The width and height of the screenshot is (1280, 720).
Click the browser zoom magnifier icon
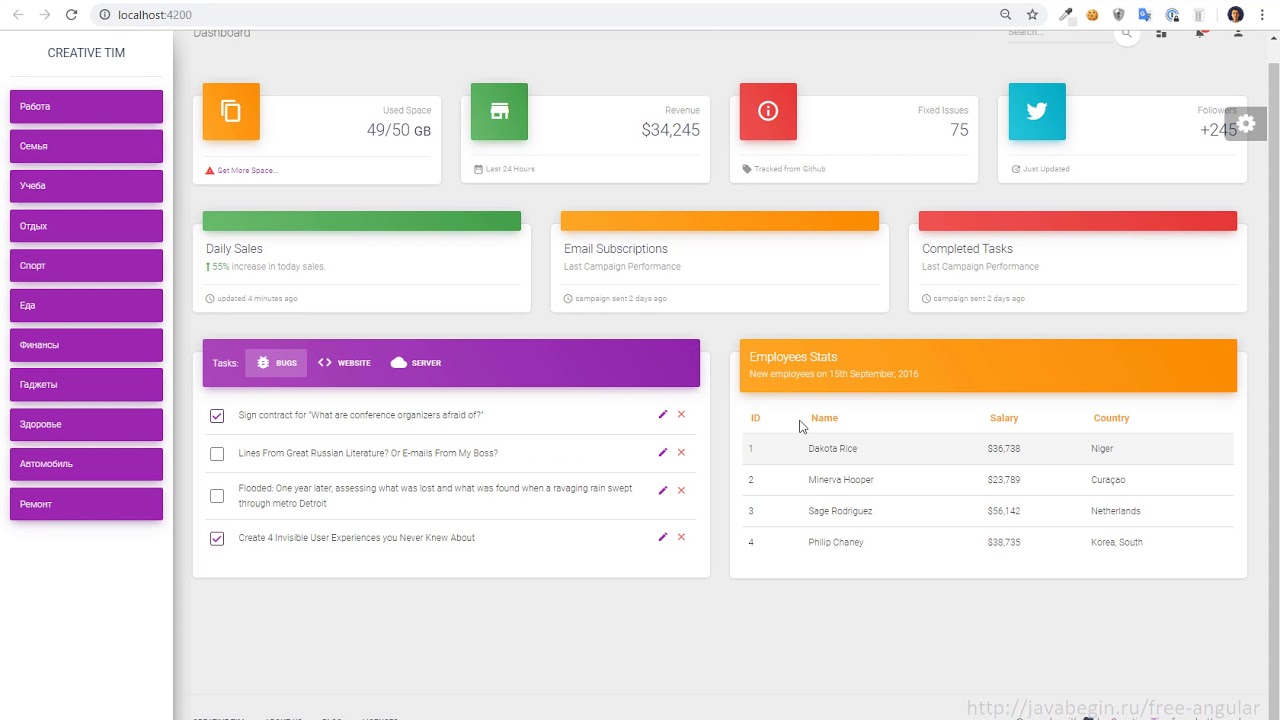pyautogui.click(x=1006, y=15)
